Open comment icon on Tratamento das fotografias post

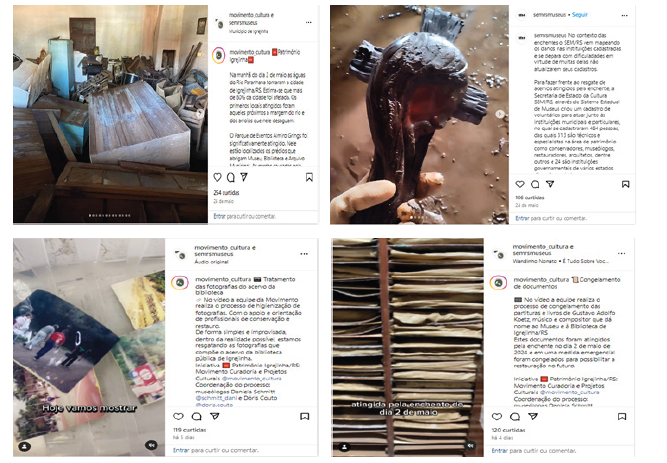click(197, 416)
